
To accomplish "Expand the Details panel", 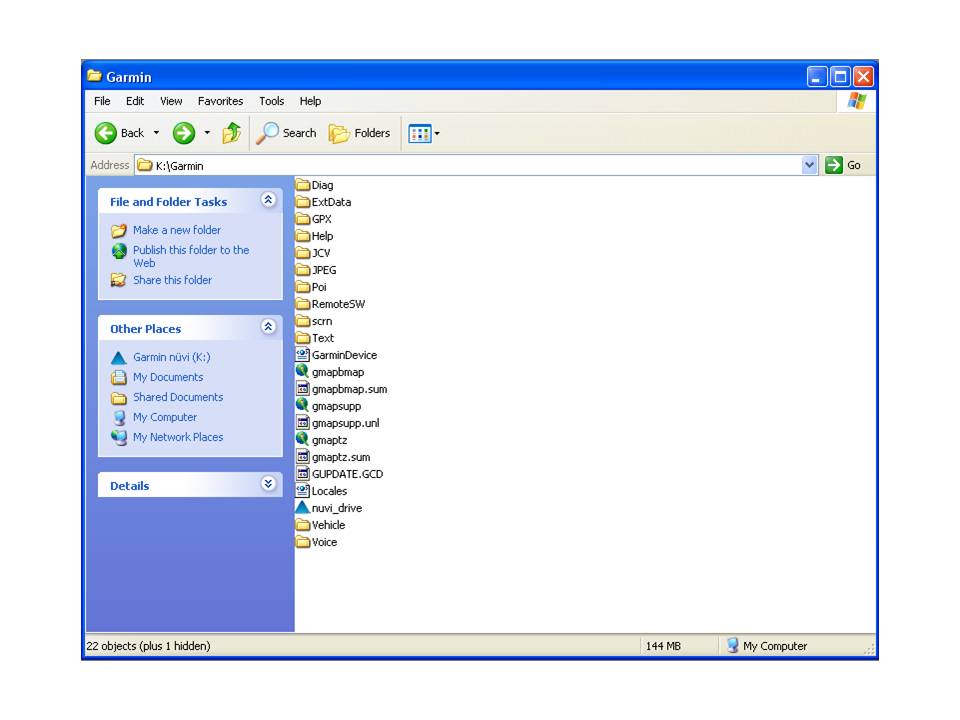I will (268, 484).
